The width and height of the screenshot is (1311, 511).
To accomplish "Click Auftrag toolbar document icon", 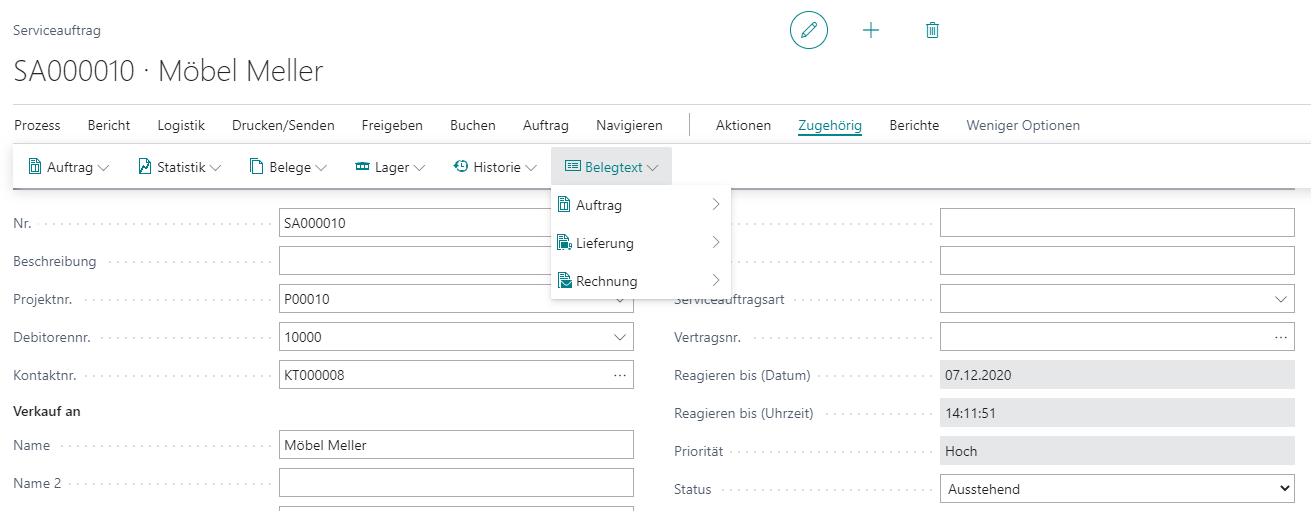I will [x=35, y=167].
